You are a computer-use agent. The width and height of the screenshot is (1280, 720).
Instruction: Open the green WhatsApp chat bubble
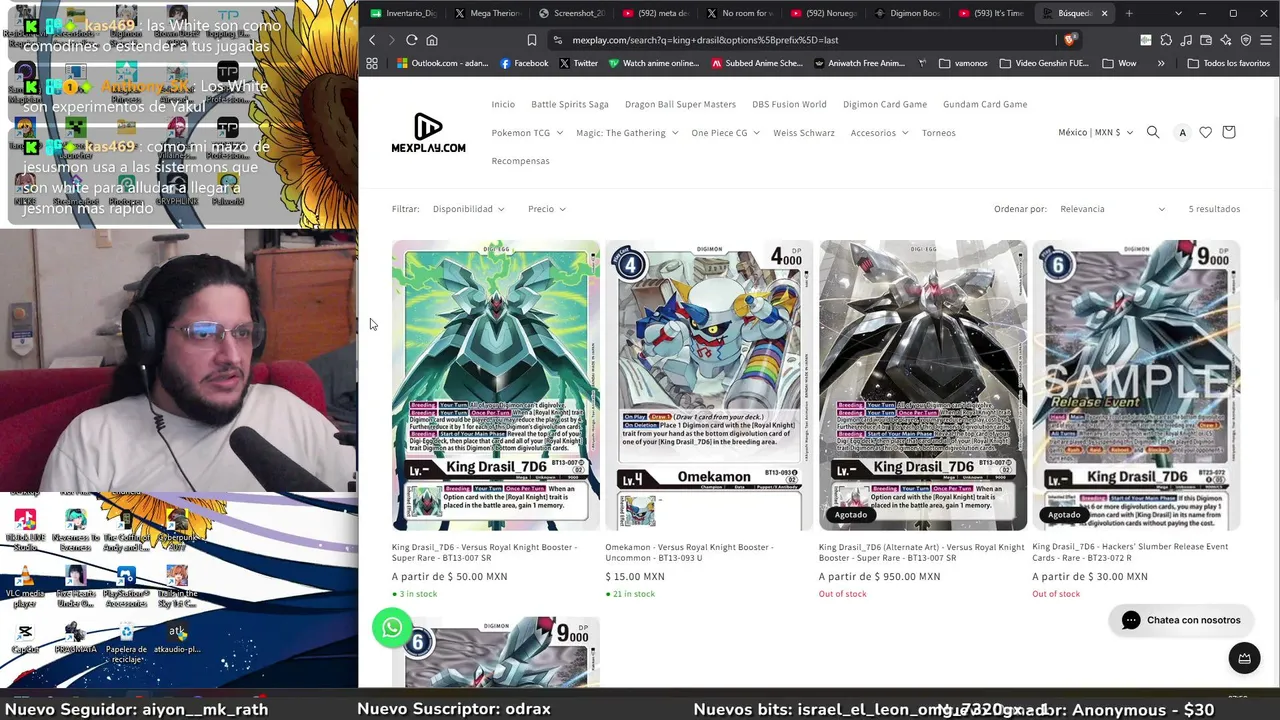pos(392,627)
